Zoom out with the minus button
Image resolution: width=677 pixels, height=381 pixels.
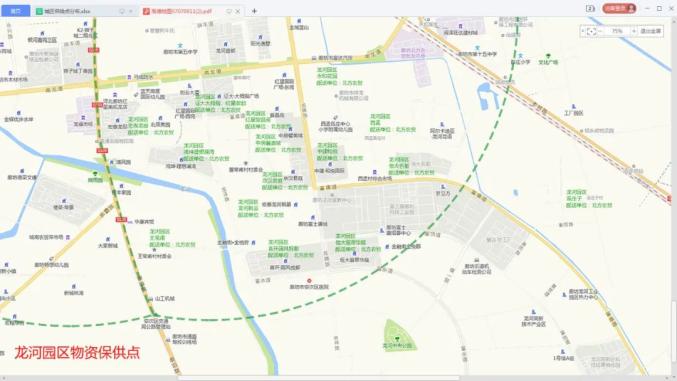600,31
